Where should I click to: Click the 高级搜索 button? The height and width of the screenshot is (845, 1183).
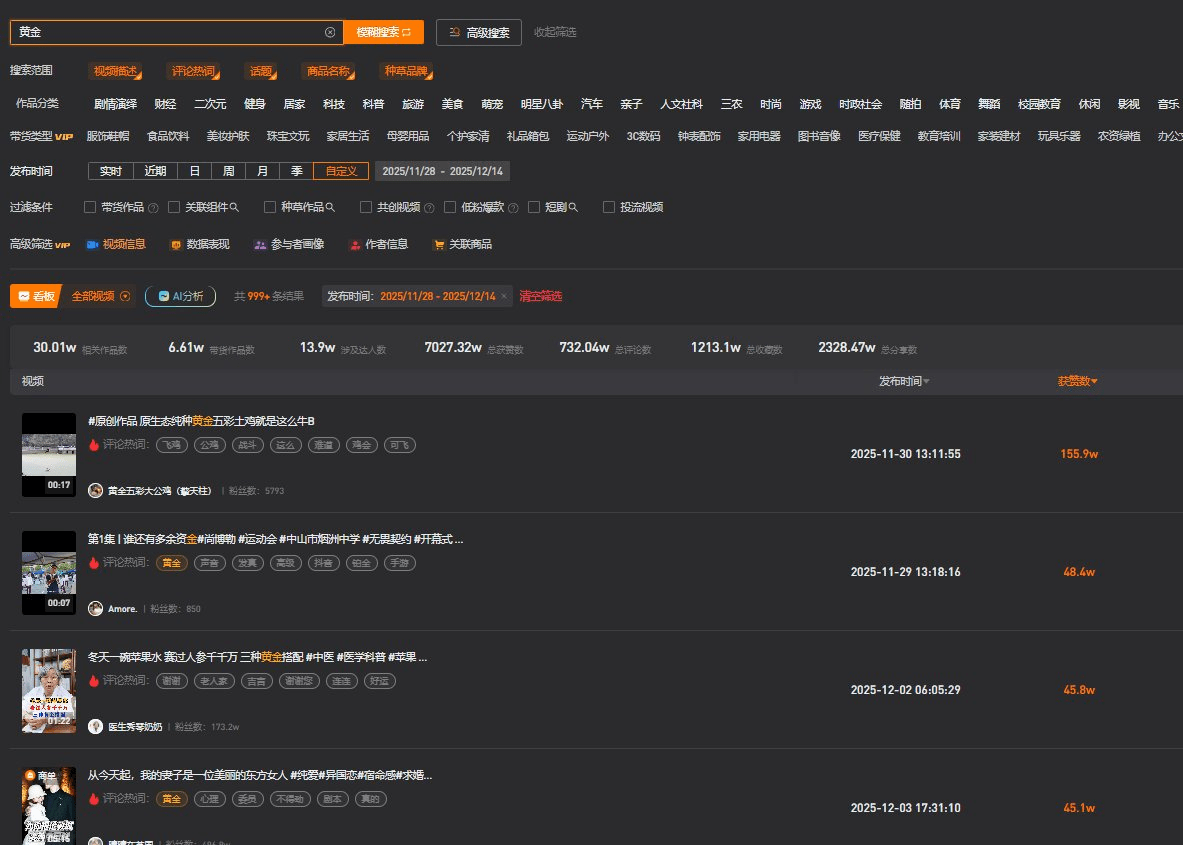[479, 32]
